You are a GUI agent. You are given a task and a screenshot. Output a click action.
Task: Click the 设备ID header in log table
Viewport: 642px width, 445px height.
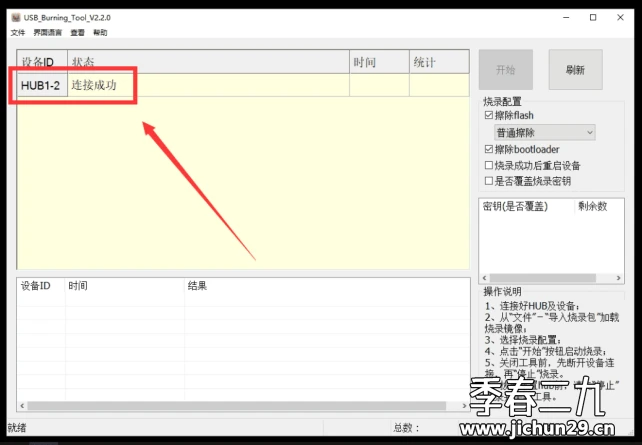click(x=41, y=286)
